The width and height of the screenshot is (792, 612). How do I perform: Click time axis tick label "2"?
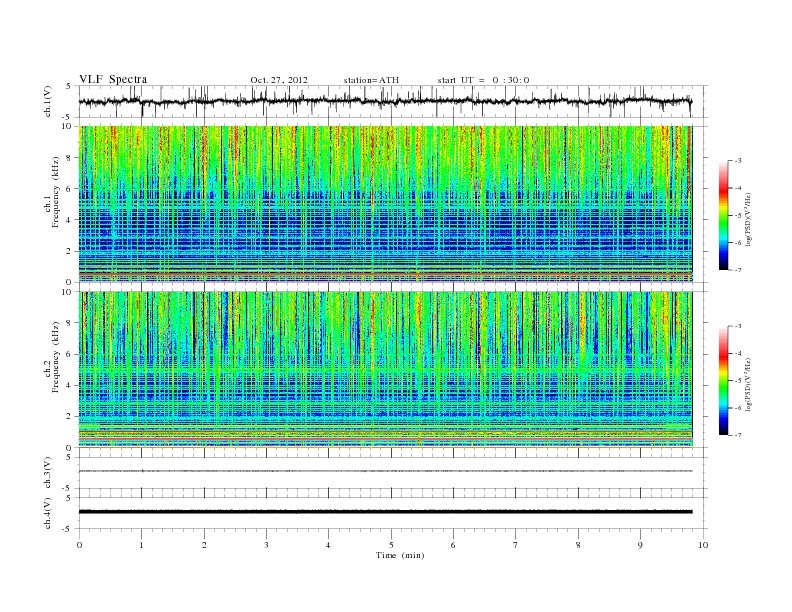(204, 545)
